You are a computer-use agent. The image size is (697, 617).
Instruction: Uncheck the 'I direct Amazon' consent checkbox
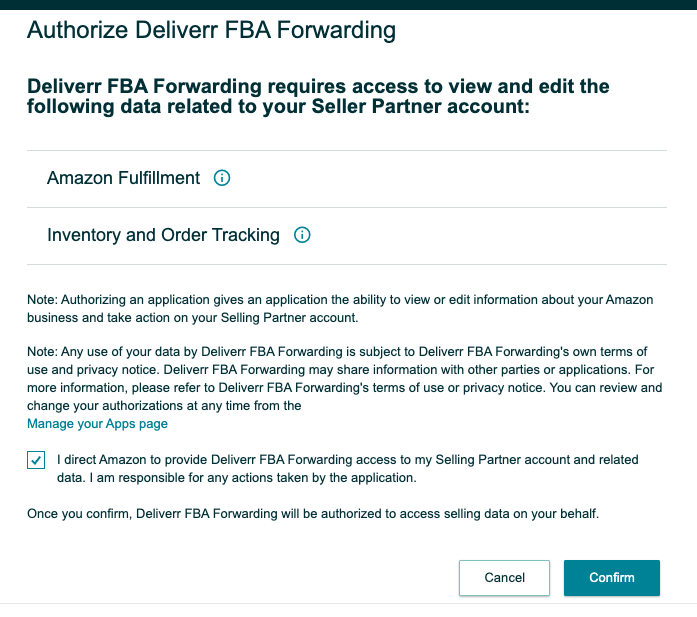click(36, 460)
